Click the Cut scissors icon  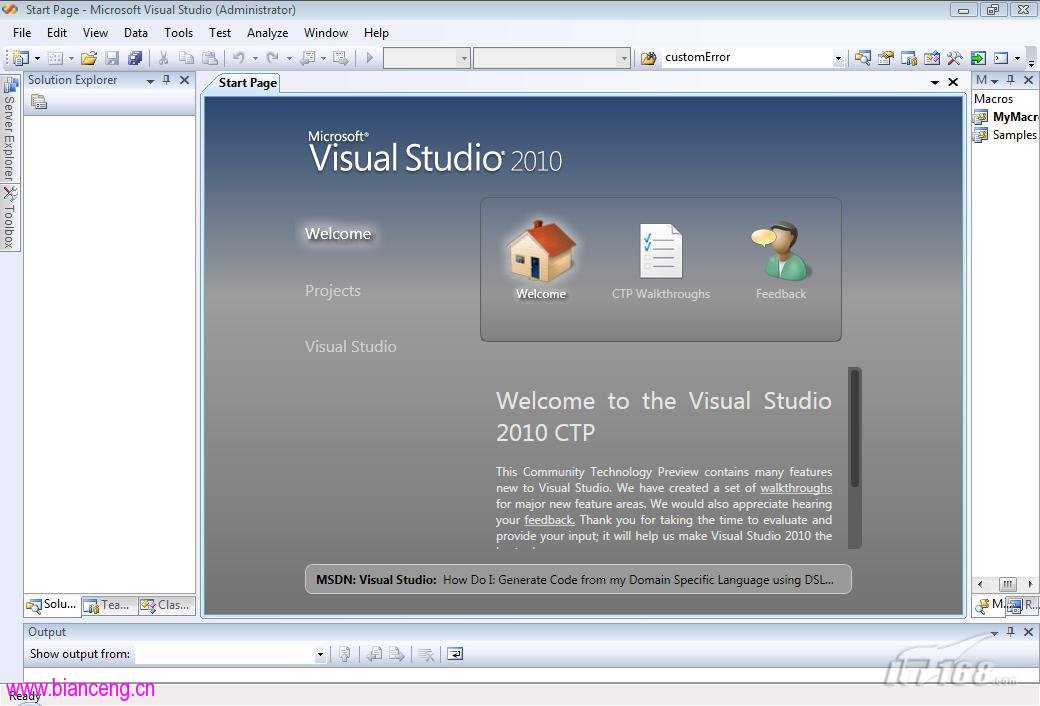click(x=163, y=58)
